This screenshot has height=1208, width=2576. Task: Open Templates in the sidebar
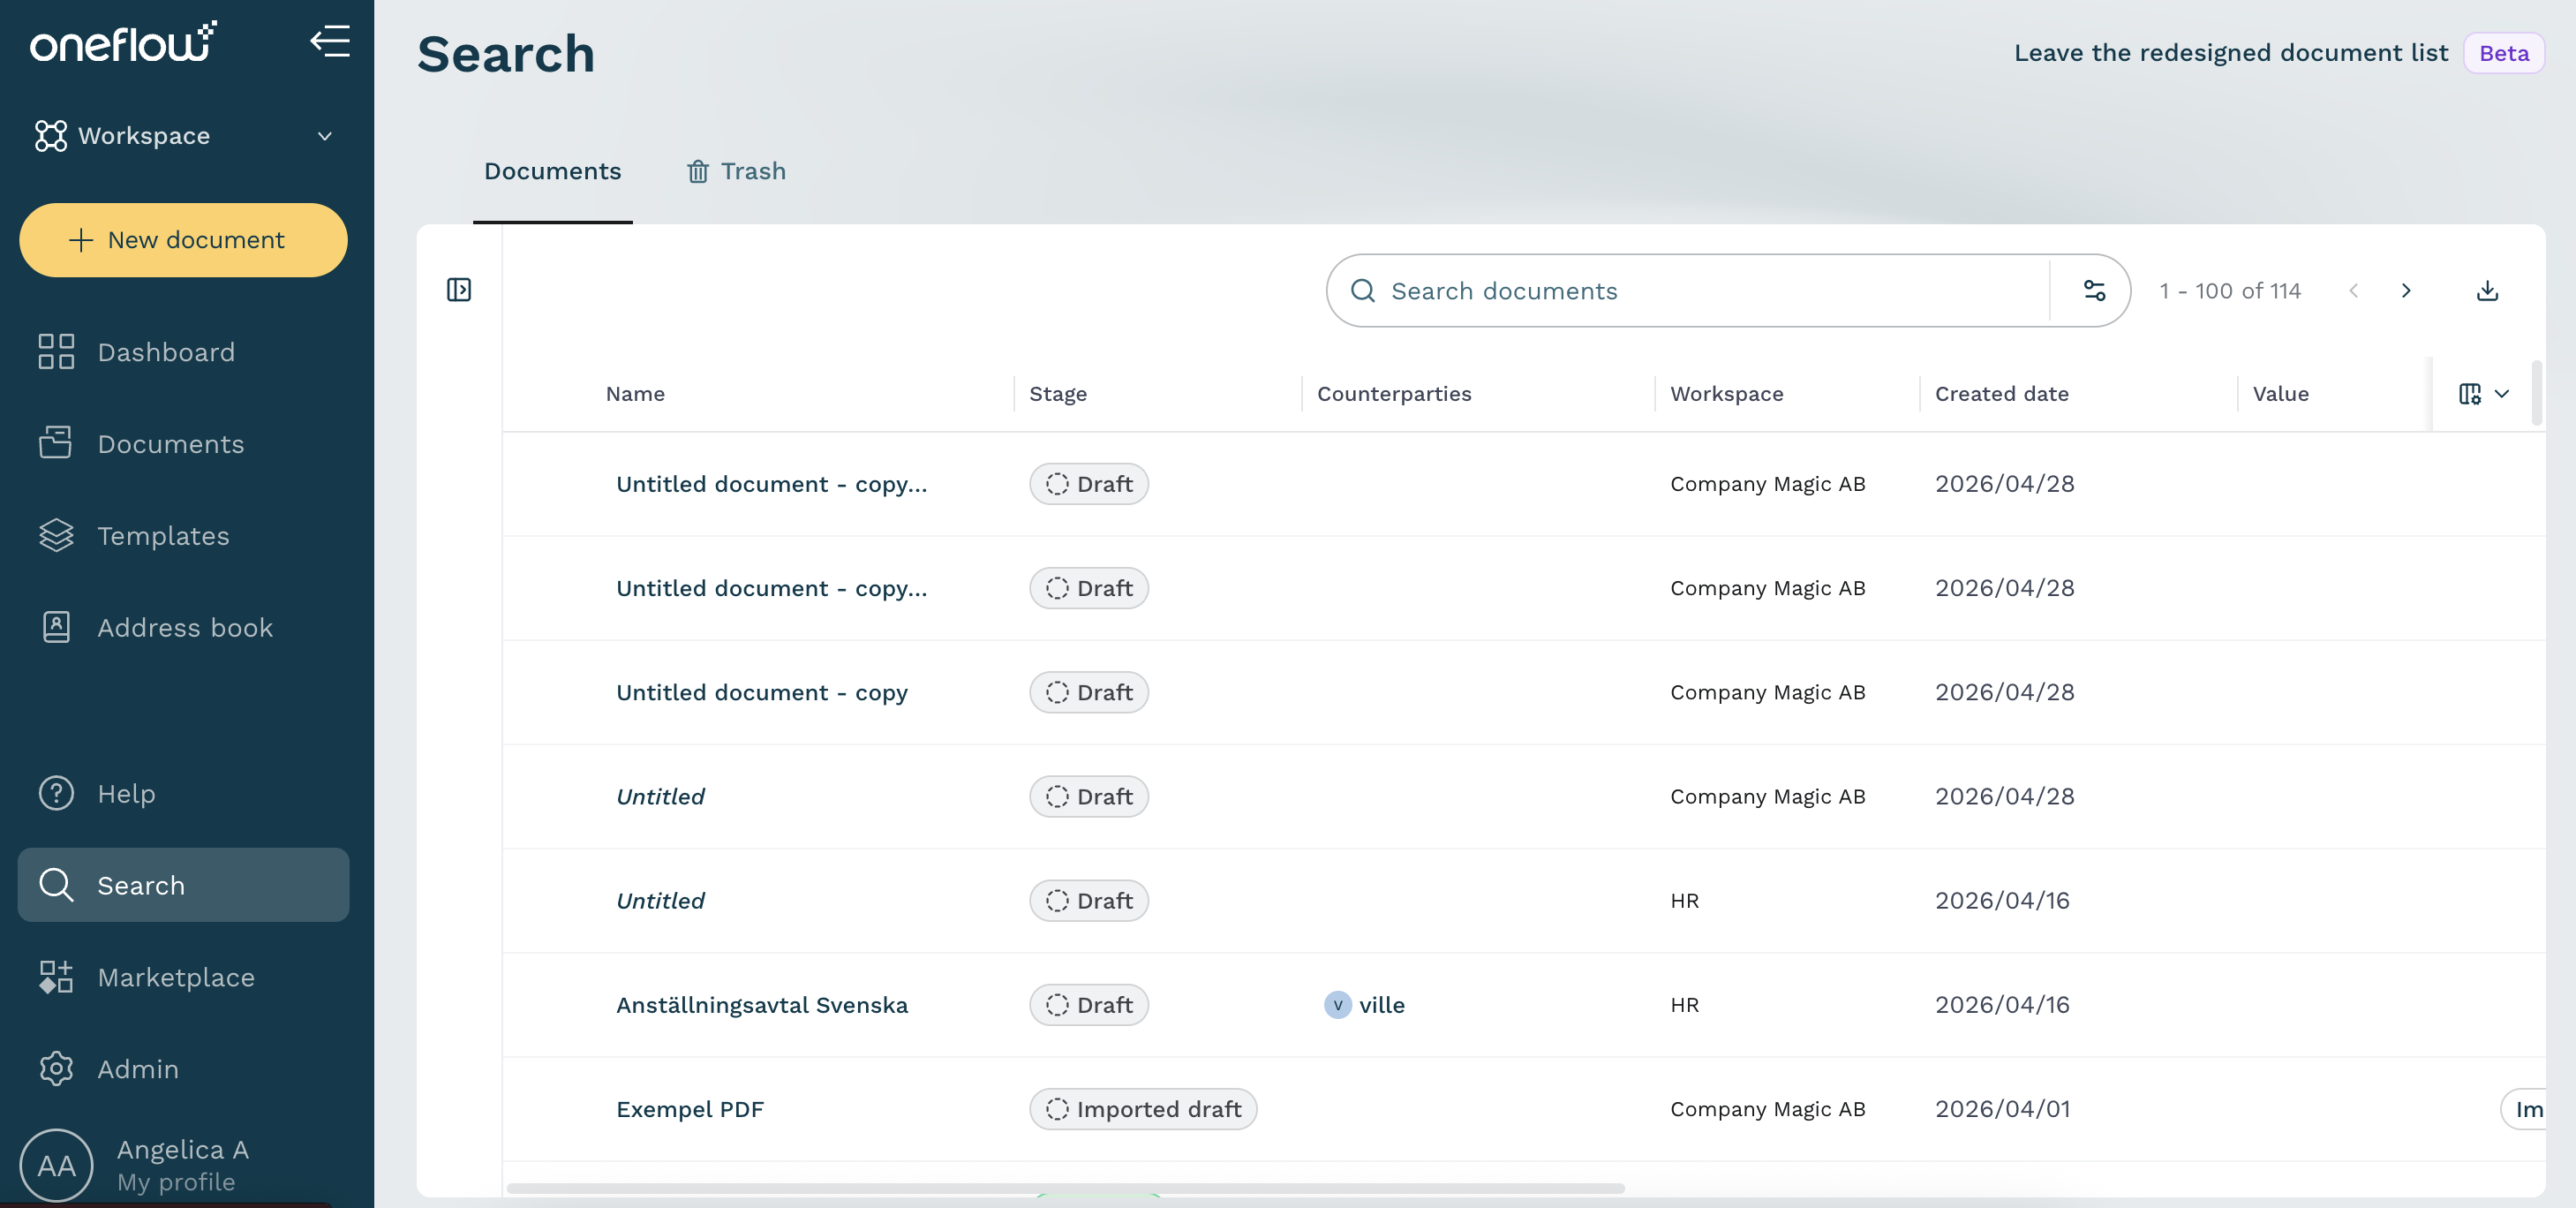(184, 536)
